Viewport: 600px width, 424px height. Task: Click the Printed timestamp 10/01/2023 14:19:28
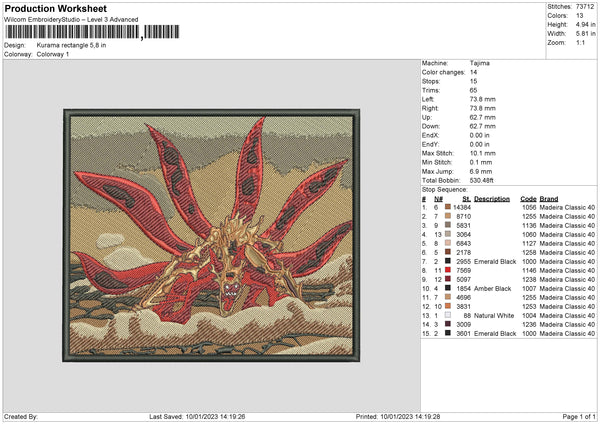[410, 416]
